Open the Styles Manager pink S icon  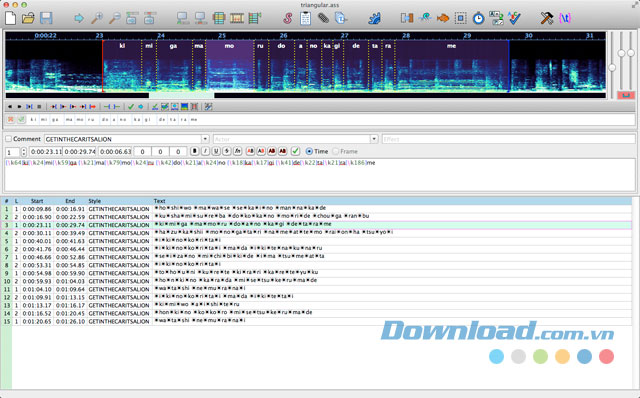click(x=288, y=18)
